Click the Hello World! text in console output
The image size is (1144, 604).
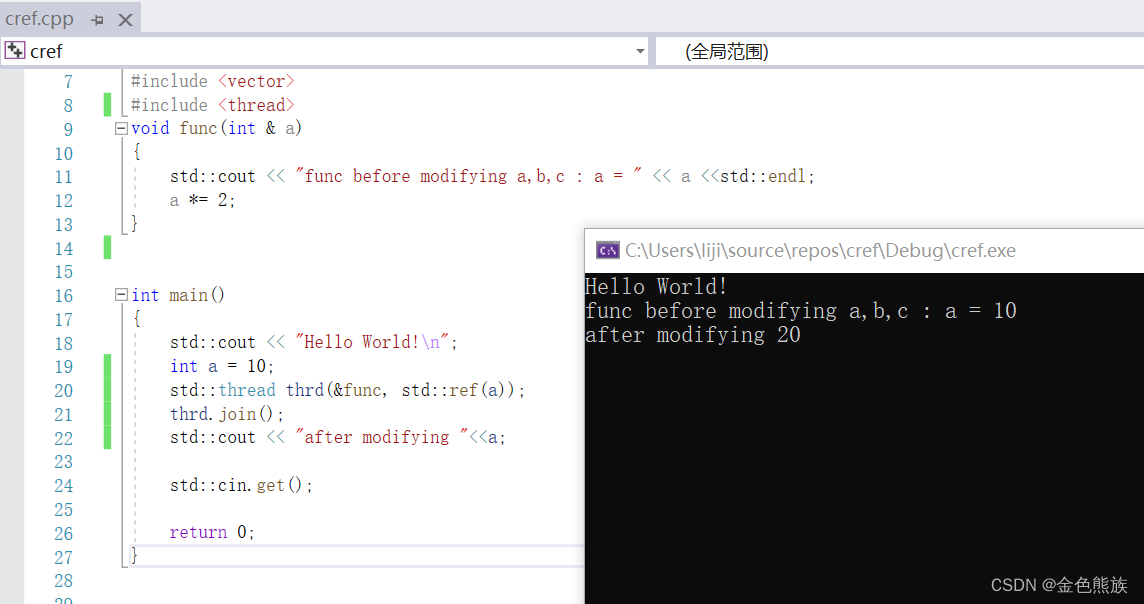(x=655, y=286)
